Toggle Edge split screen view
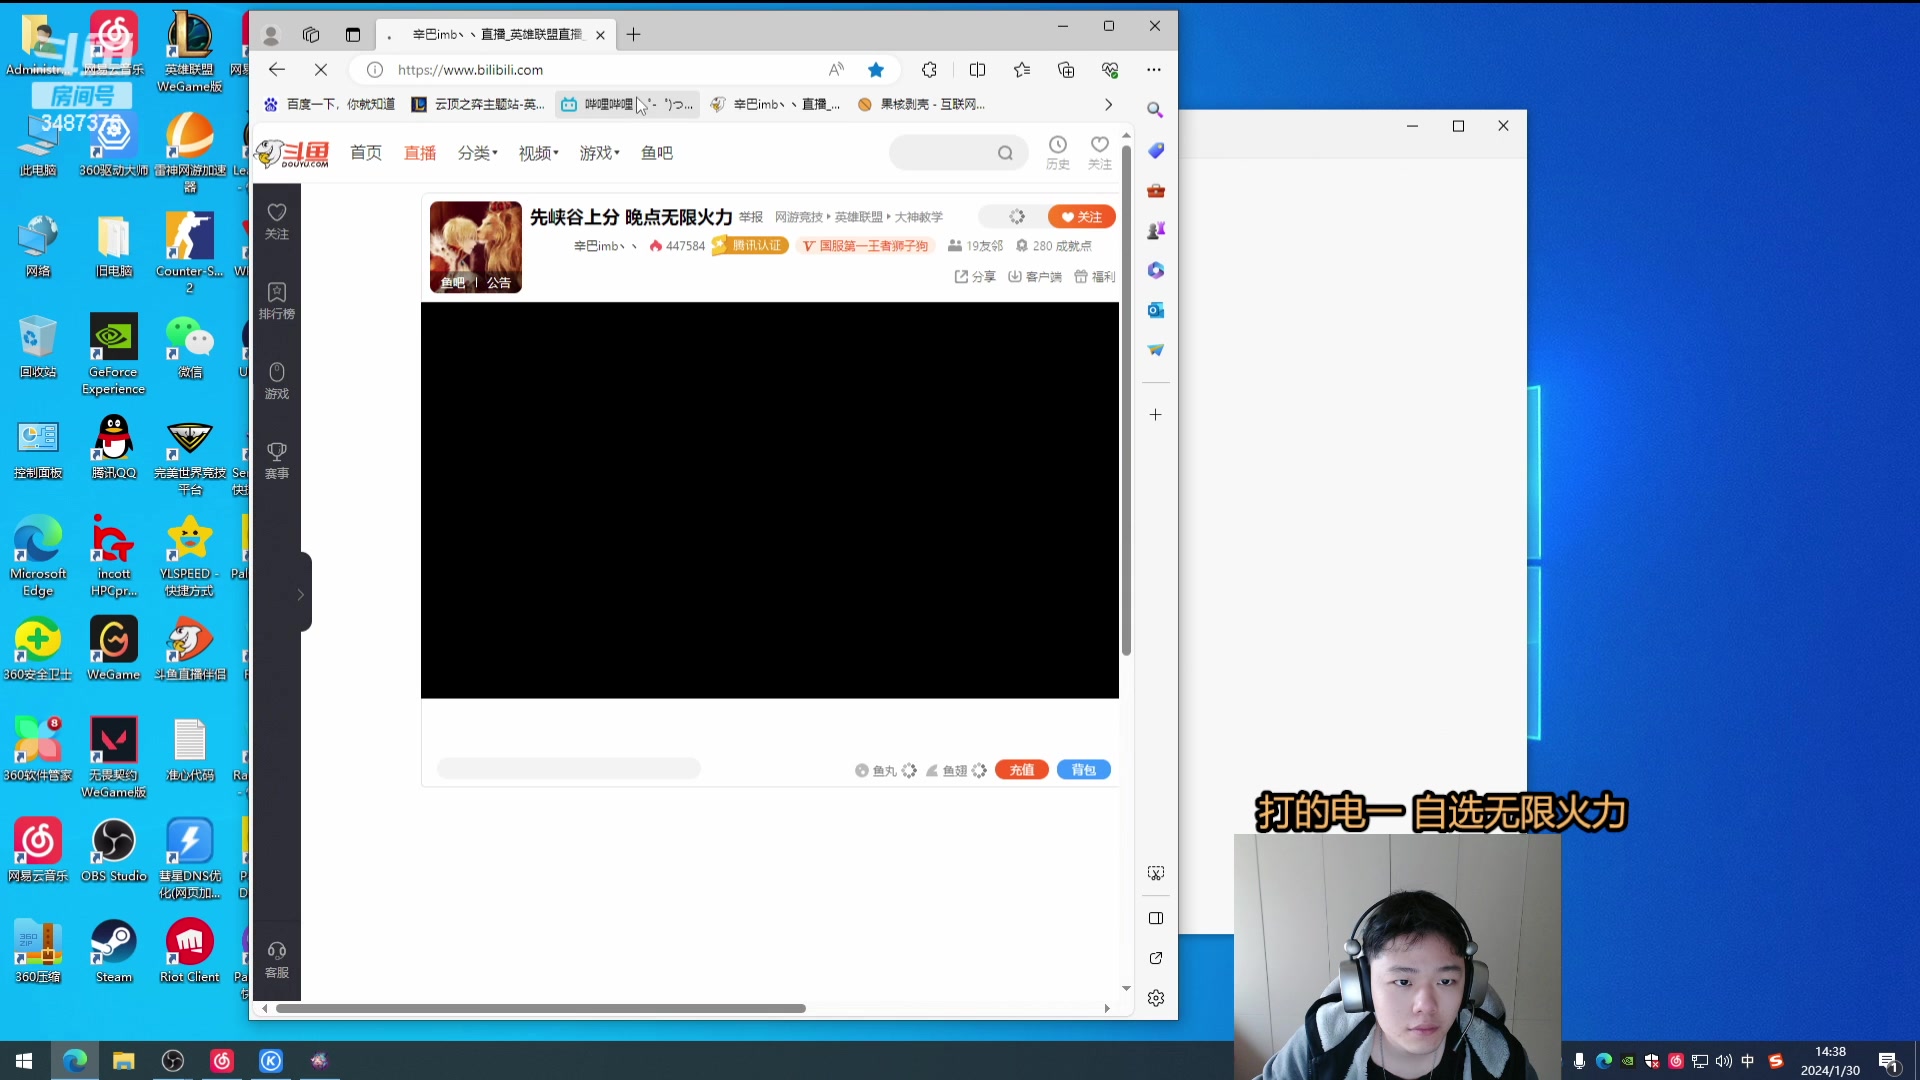The image size is (1920, 1080). point(977,70)
